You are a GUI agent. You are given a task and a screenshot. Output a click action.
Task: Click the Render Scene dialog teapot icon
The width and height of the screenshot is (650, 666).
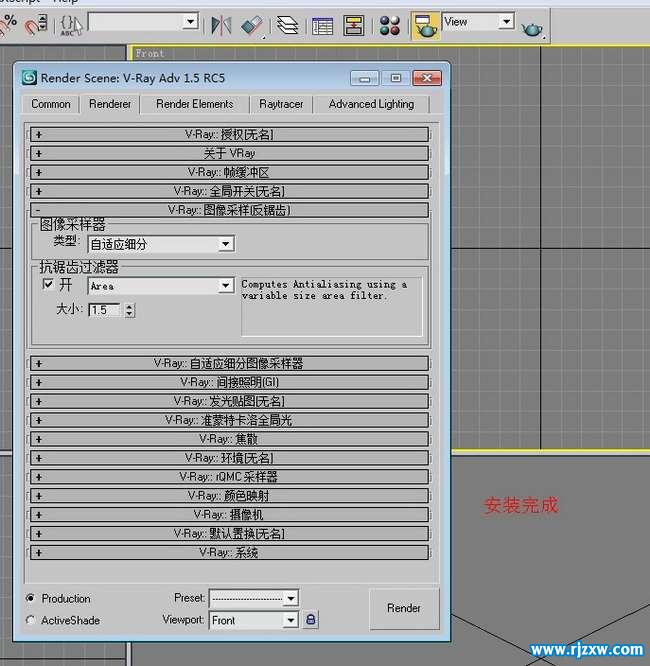click(x=425, y=26)
